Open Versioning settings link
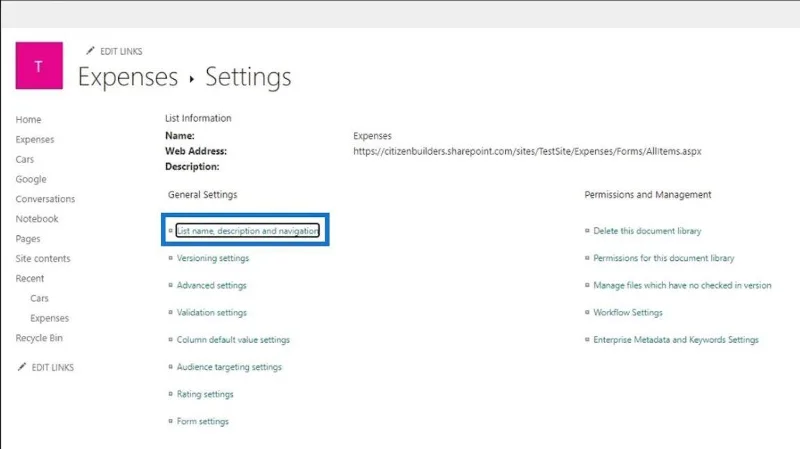This screenshot has height=449, width=800. click(213, 258)
